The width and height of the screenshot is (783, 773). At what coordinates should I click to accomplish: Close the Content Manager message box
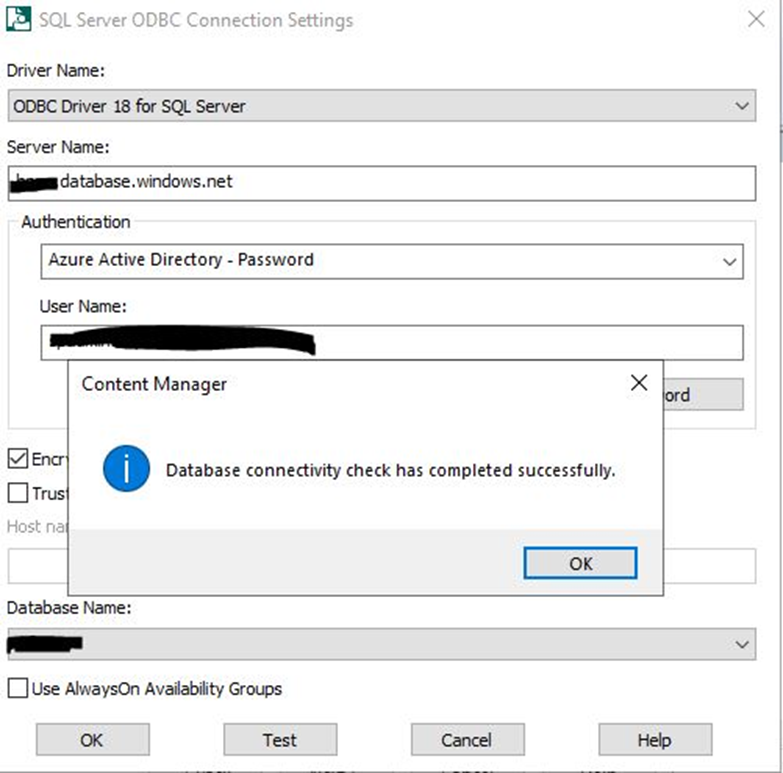[639, 383]
